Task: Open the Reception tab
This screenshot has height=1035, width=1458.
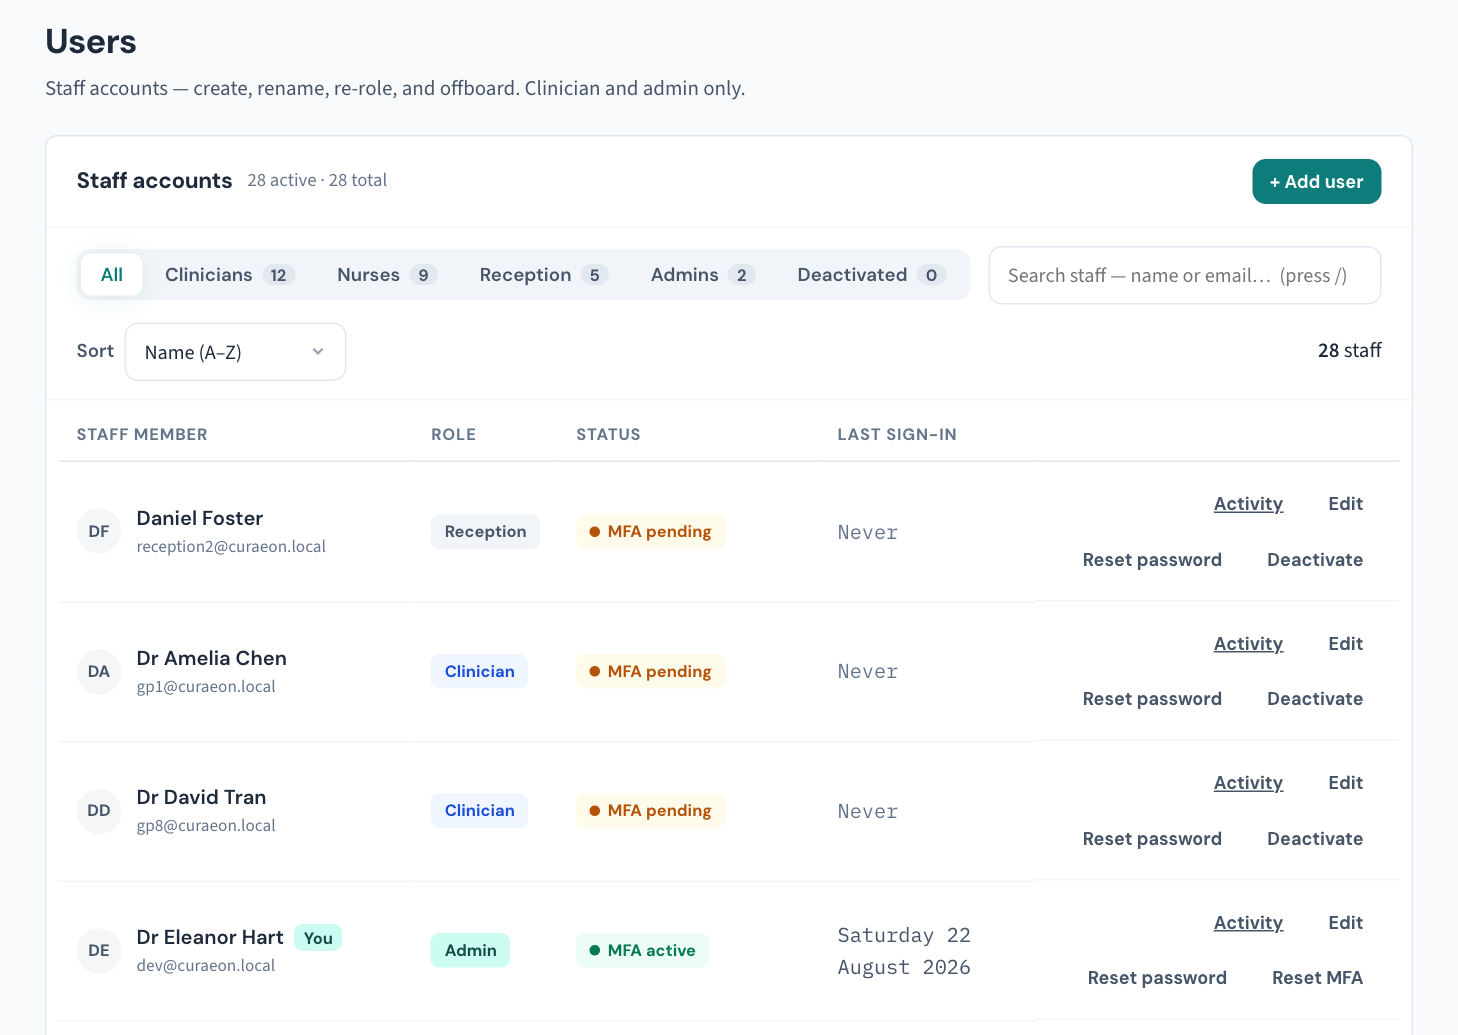Action: [x=544, y=275]
